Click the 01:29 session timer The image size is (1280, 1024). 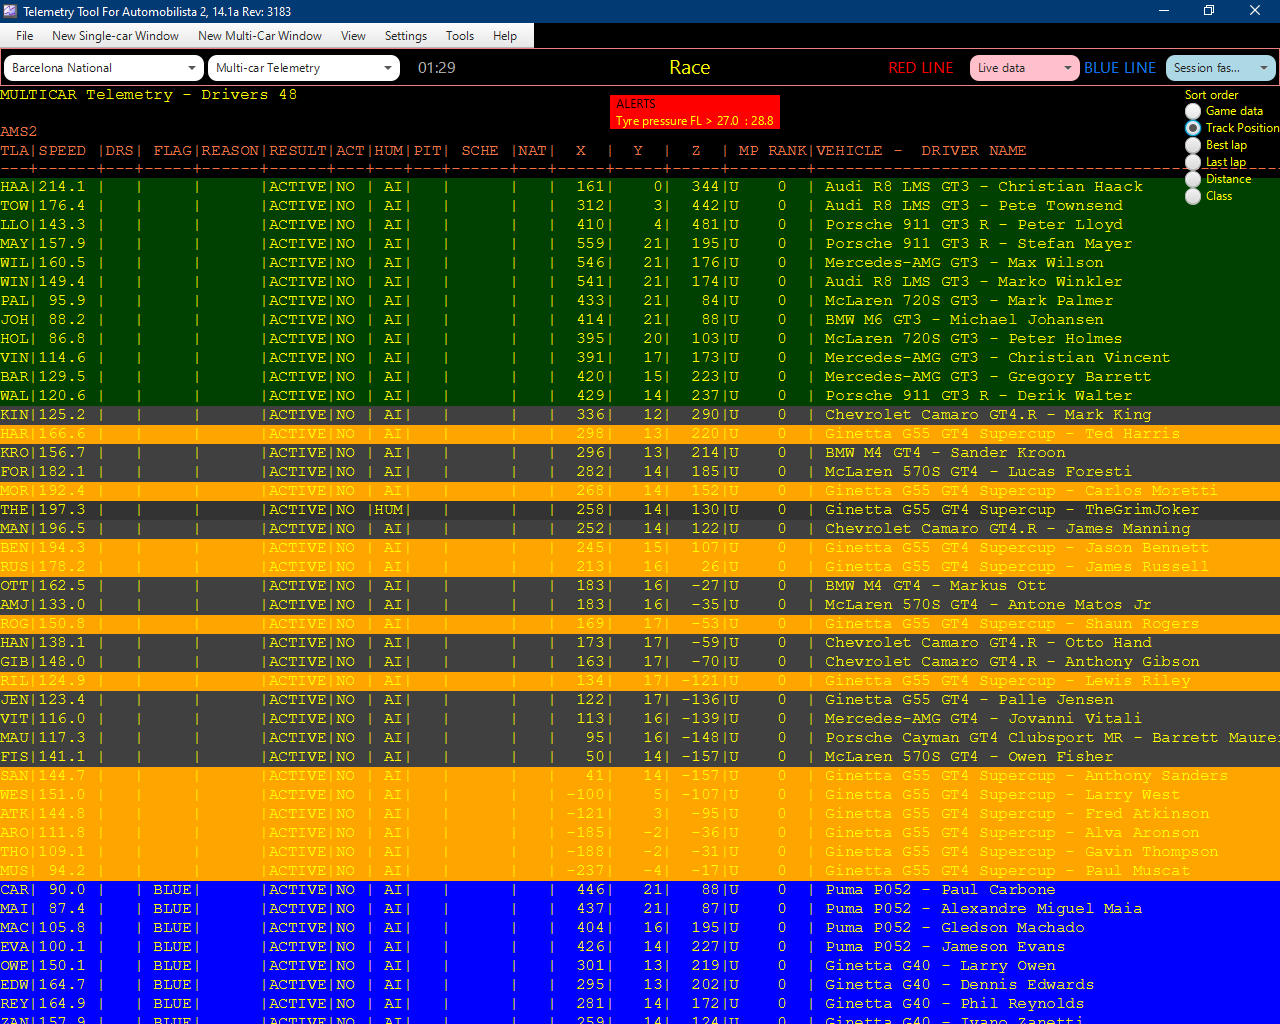pos(437,68)
